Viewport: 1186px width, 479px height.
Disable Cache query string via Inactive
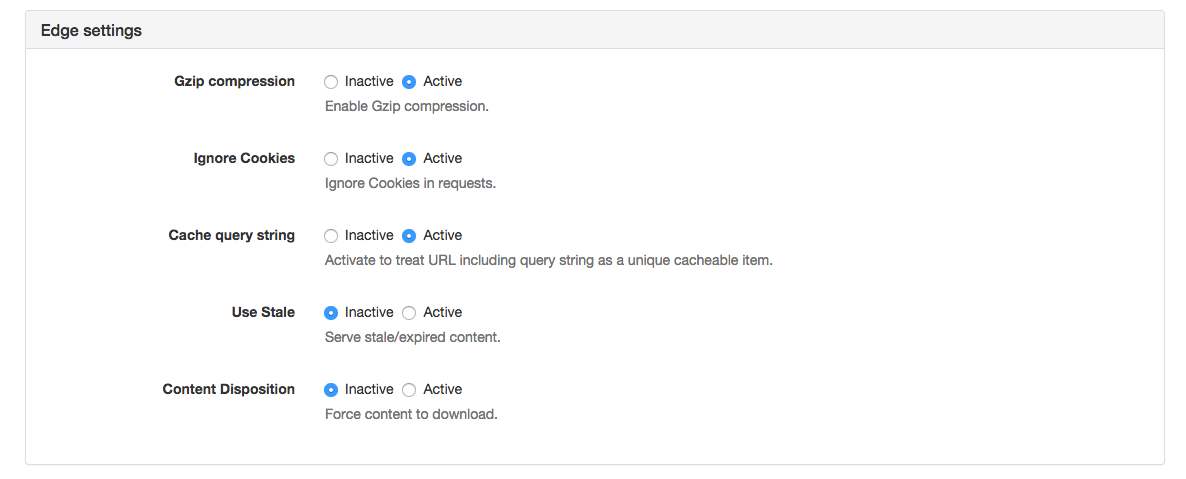coord(331,236)
